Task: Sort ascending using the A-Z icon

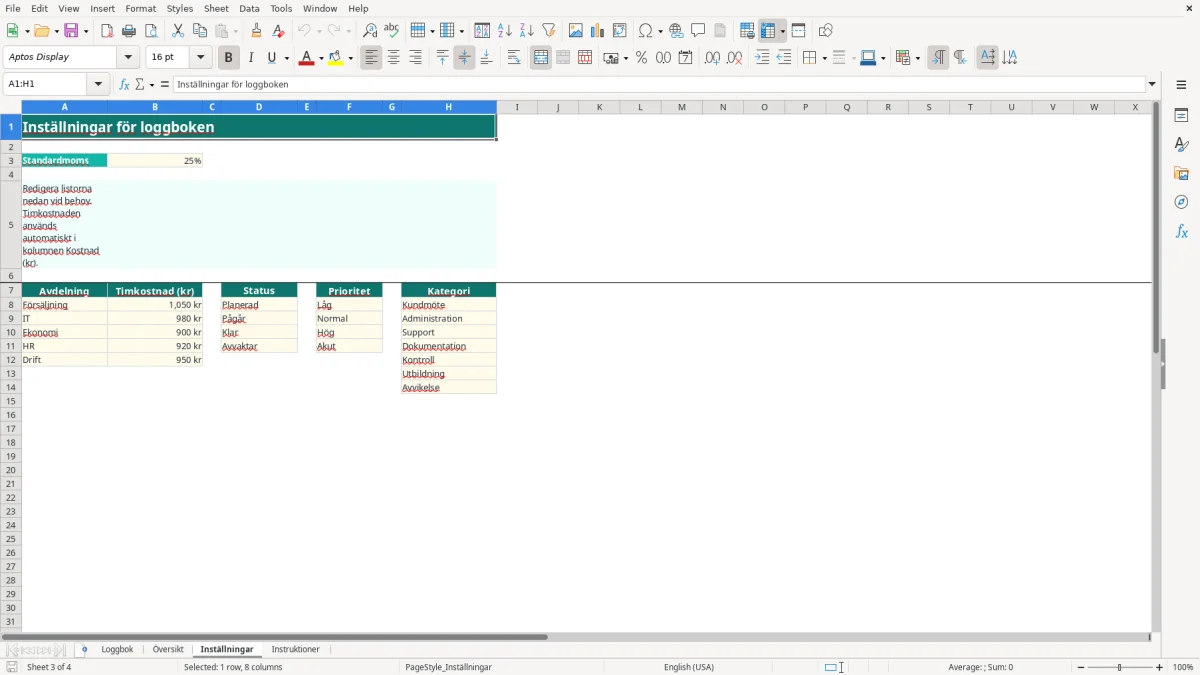Action: pos(505,31)
